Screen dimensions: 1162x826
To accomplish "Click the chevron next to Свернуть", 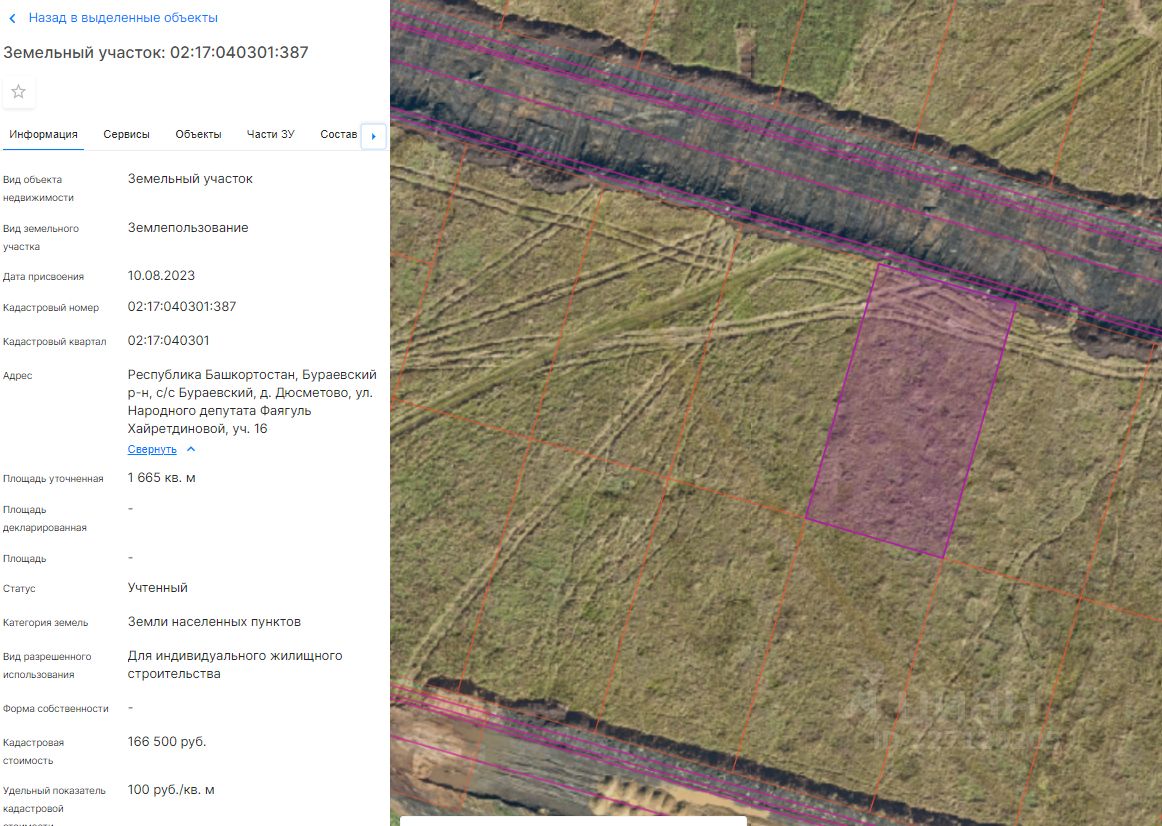I will pos(191,449).
